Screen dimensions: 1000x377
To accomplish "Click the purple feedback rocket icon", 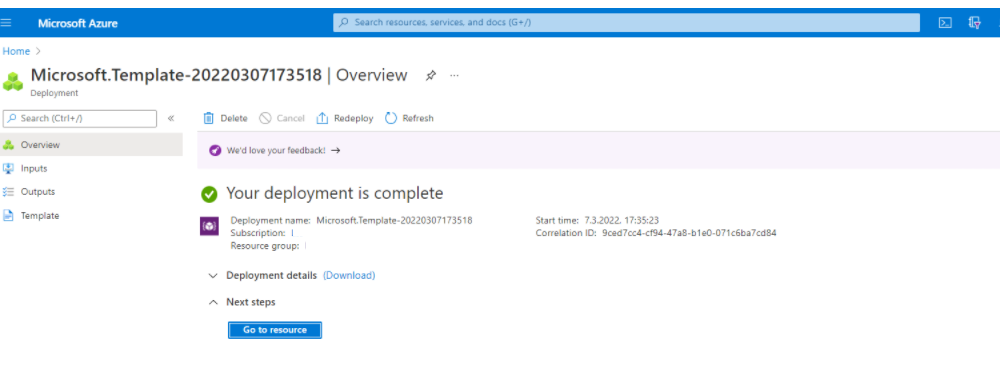I will pyautogui.click(x=216, y=151).
